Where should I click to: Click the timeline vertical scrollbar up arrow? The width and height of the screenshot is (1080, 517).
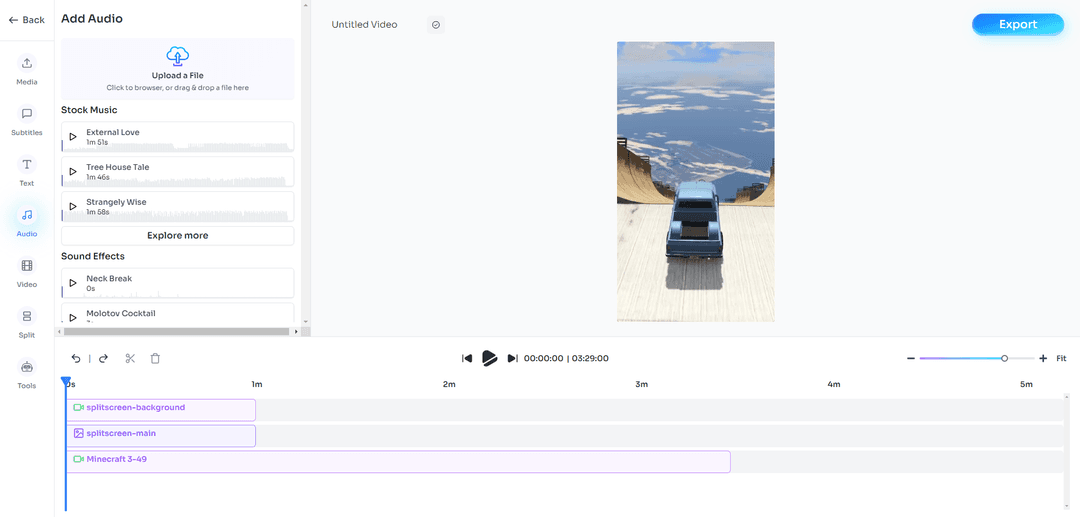(x=1068, y=397)
